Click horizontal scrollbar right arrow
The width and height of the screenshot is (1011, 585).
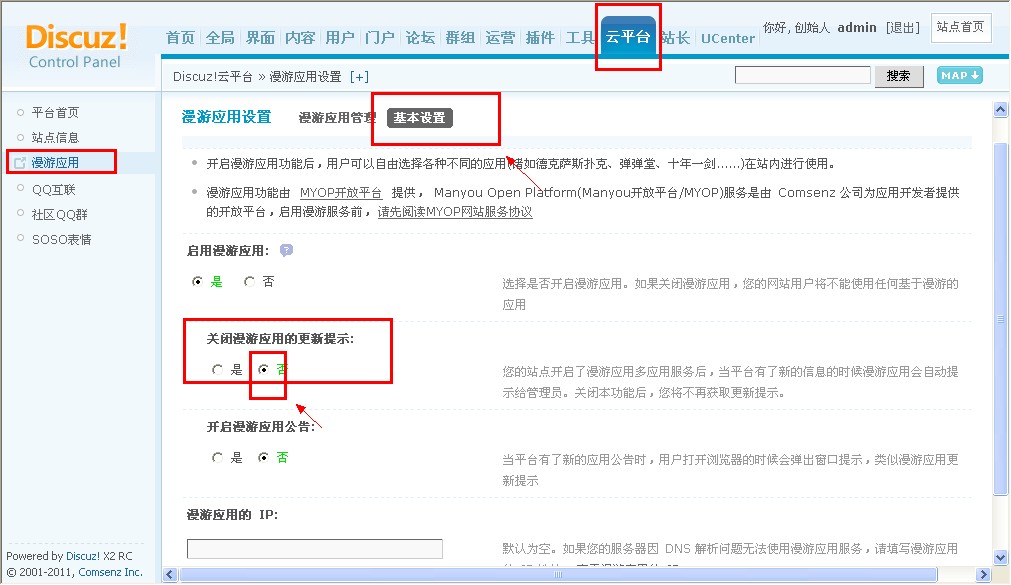point(983,574)
